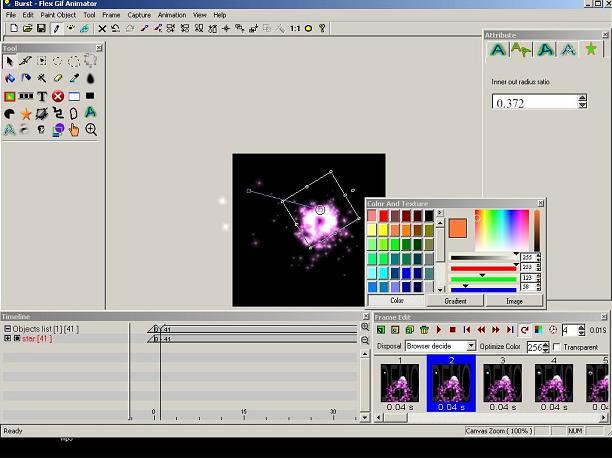Click the delete frame trash icon
Image resolution: width=612 pixels, height=459 pixels.
tap(424, 330)
